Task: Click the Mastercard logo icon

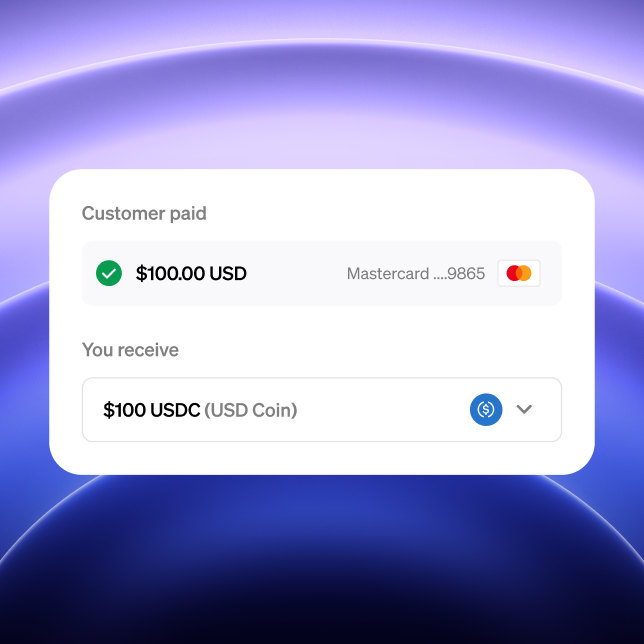Action: point(519,273)
